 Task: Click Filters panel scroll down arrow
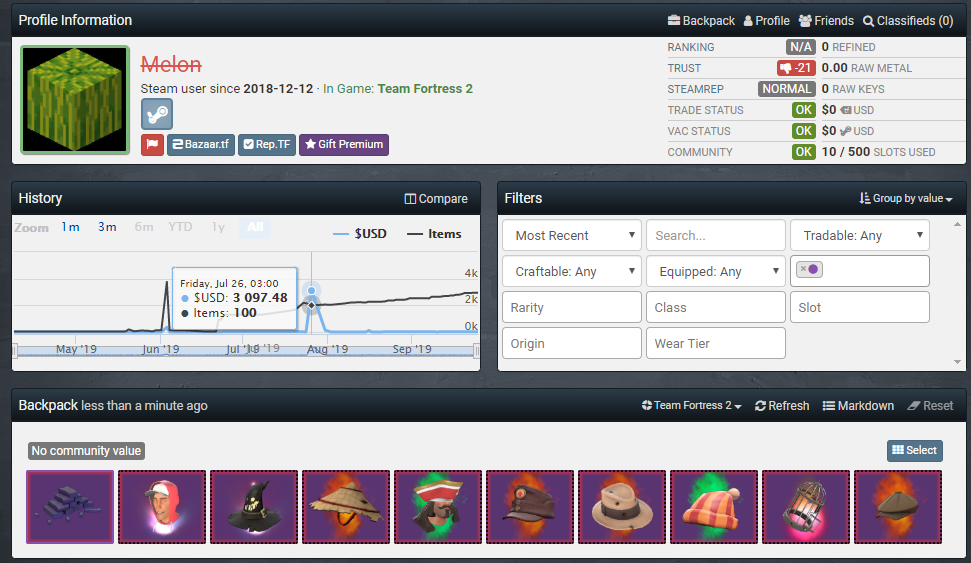pyautogui.click(x=957, y=362)
